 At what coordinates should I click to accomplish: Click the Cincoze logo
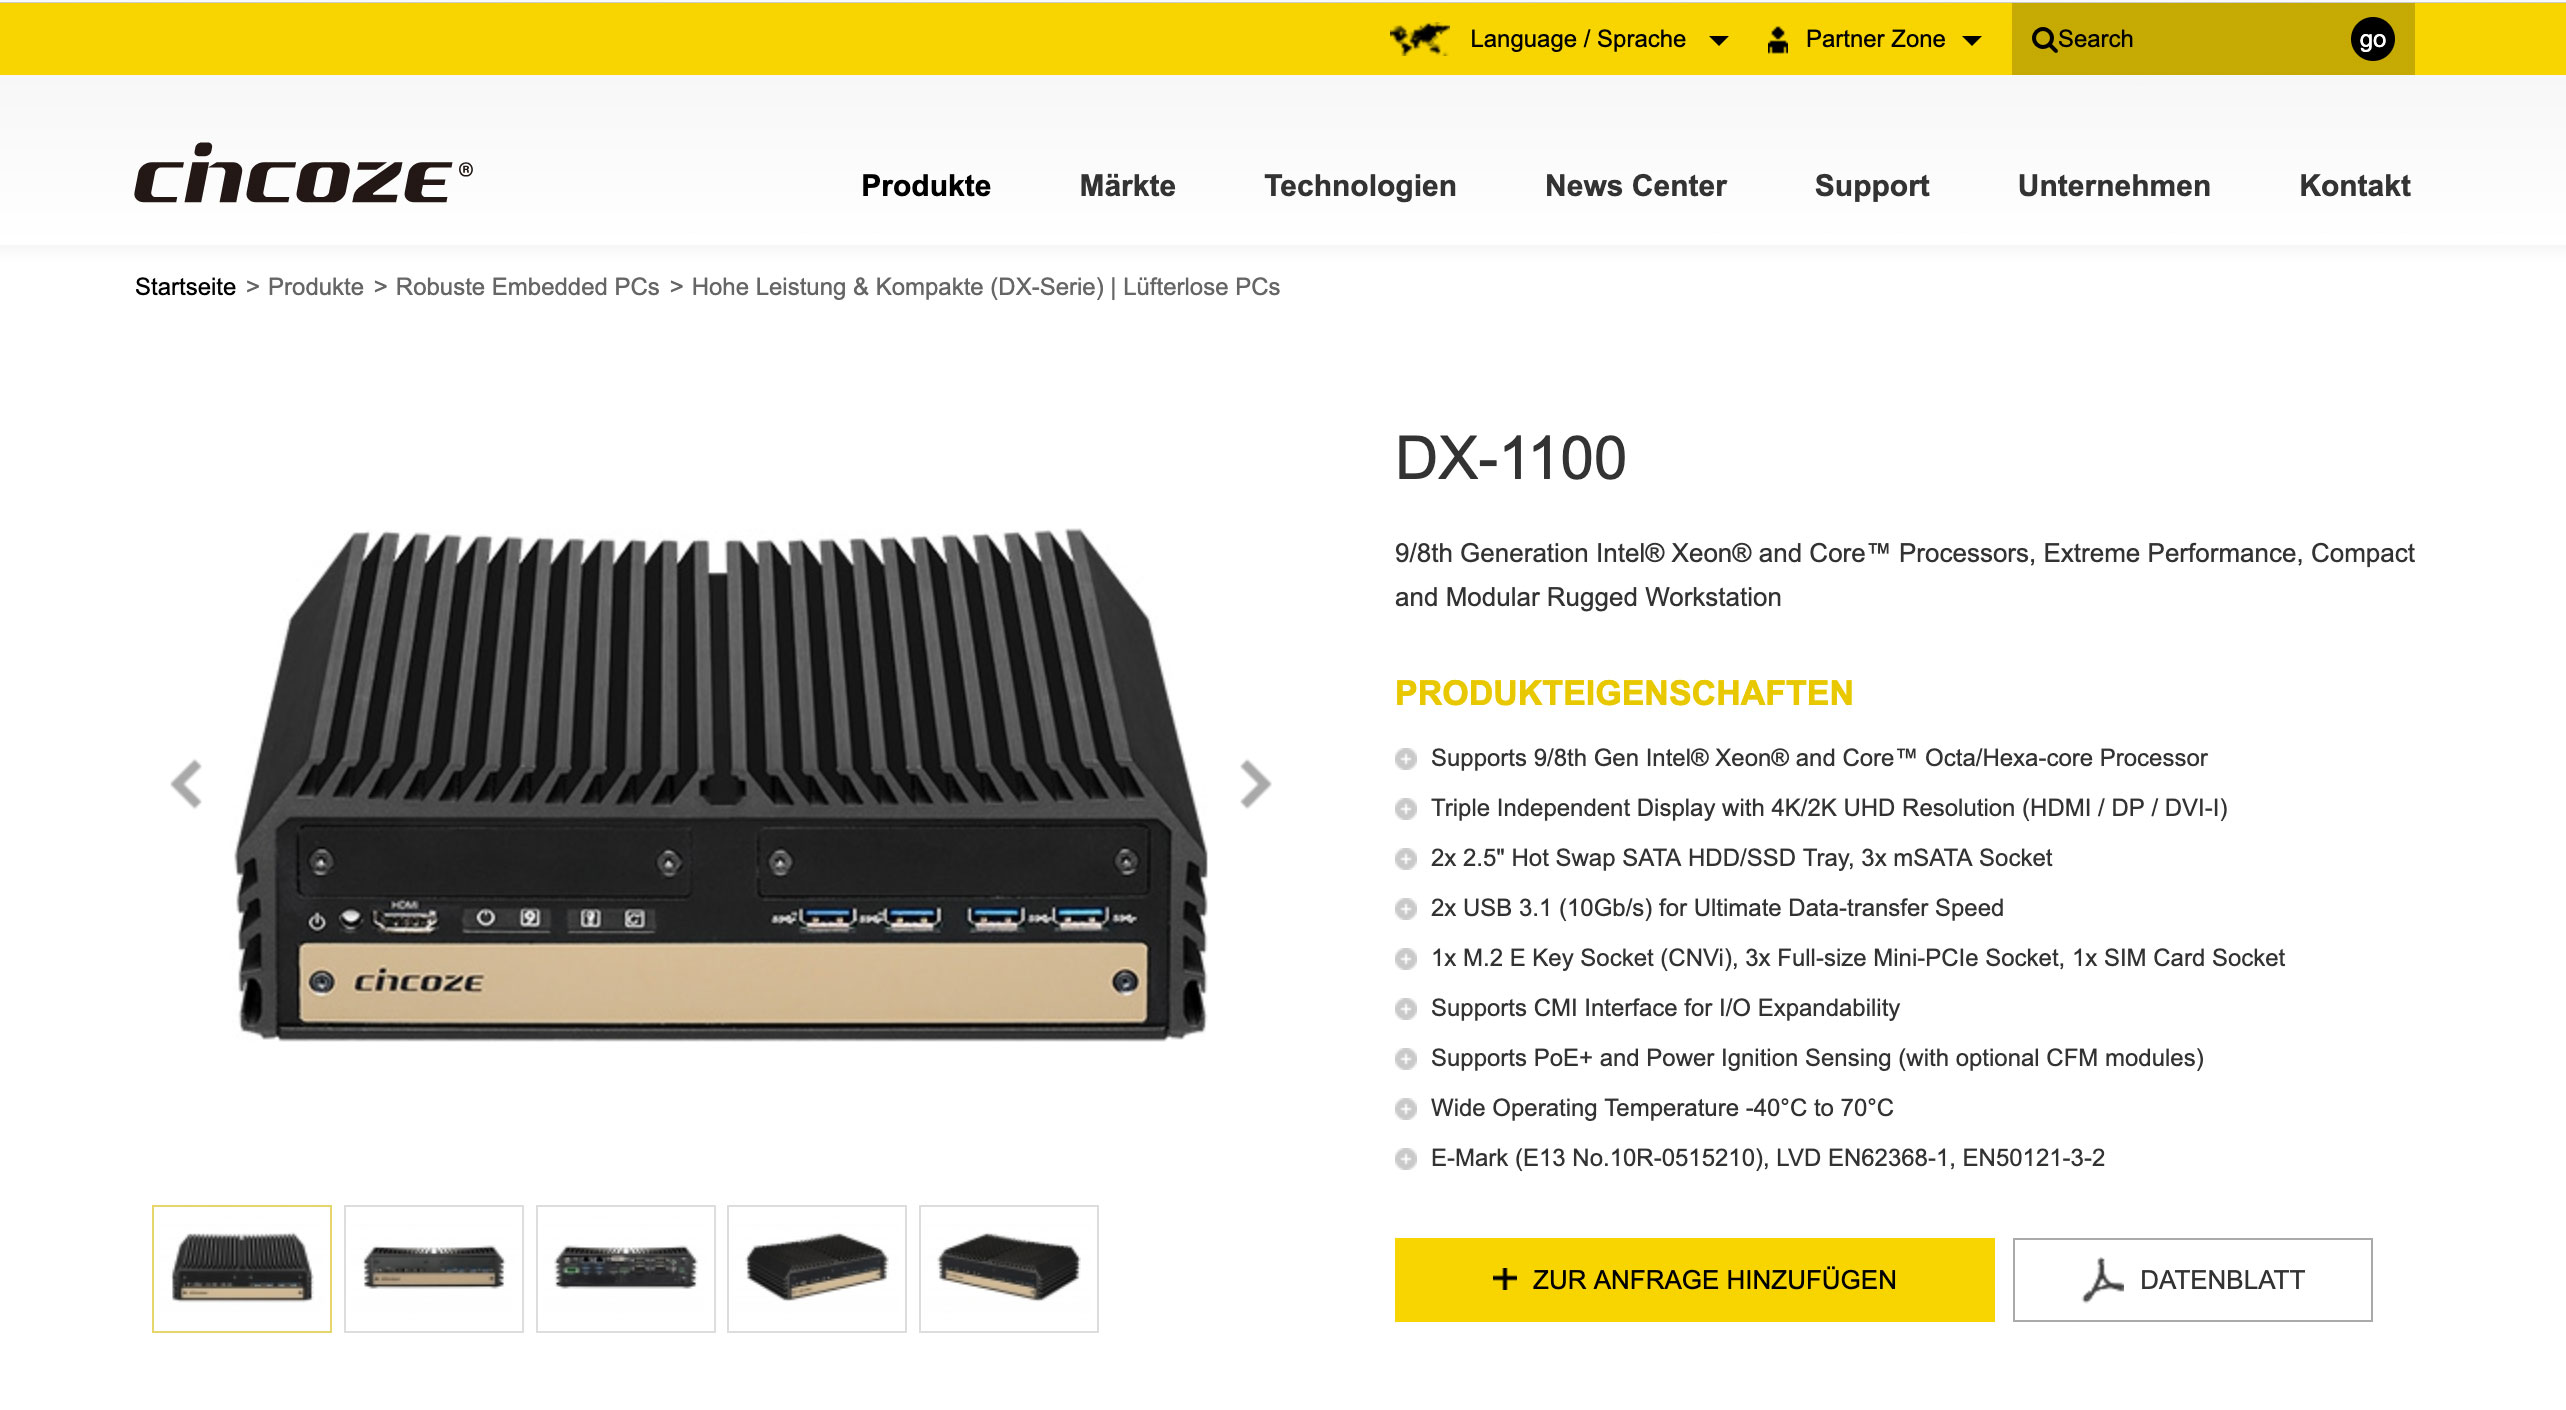point(303,173)
